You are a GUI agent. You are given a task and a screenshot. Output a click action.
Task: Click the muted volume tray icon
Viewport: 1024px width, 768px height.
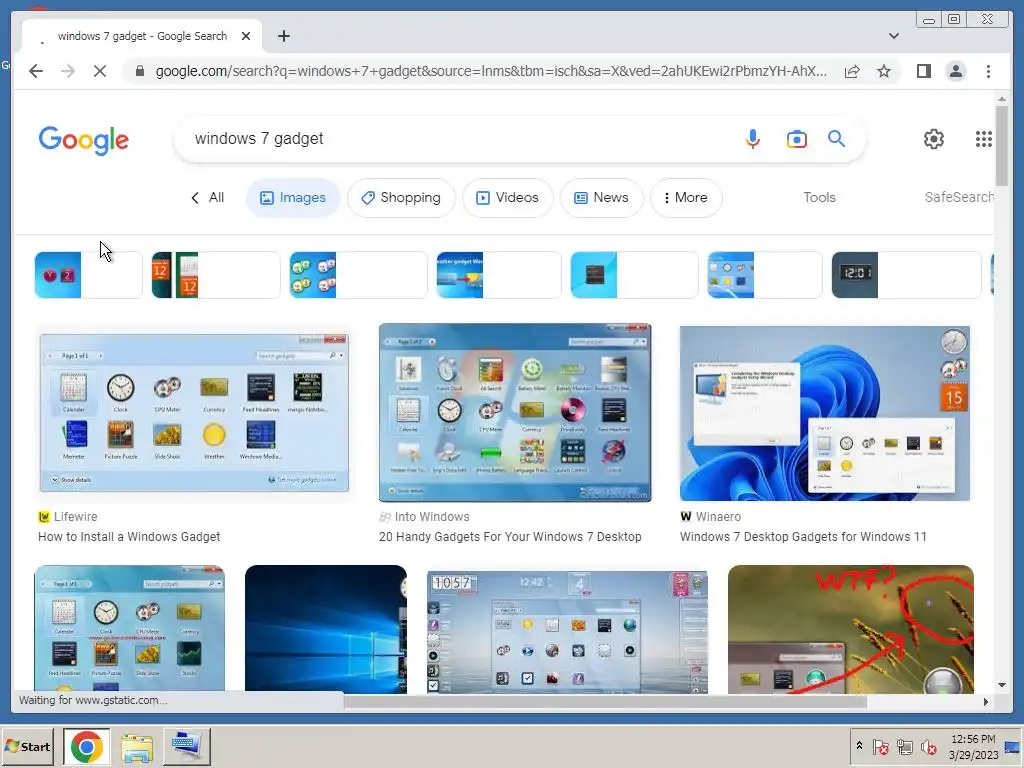tap(928, 746)
